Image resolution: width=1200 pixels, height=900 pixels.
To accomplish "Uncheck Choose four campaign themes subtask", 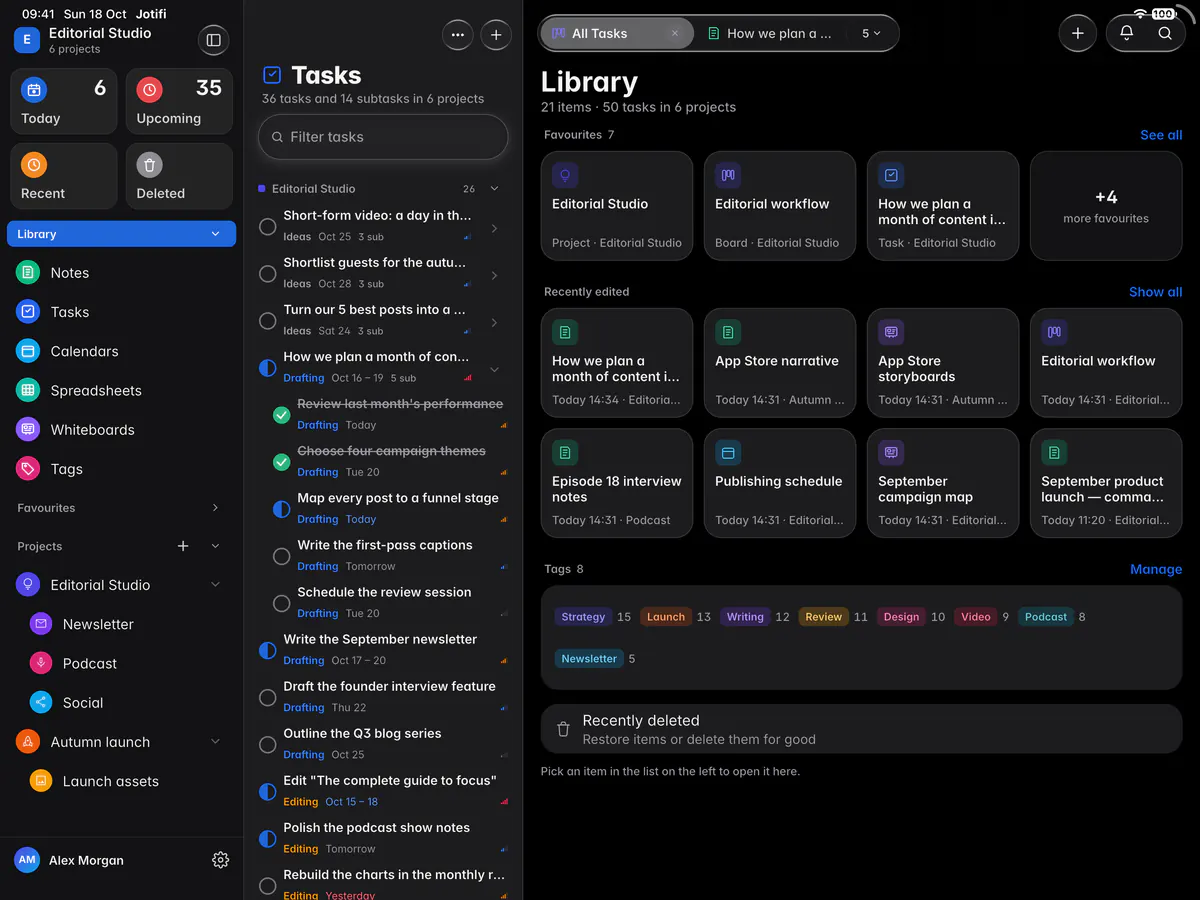I will (x=282, y=461).
